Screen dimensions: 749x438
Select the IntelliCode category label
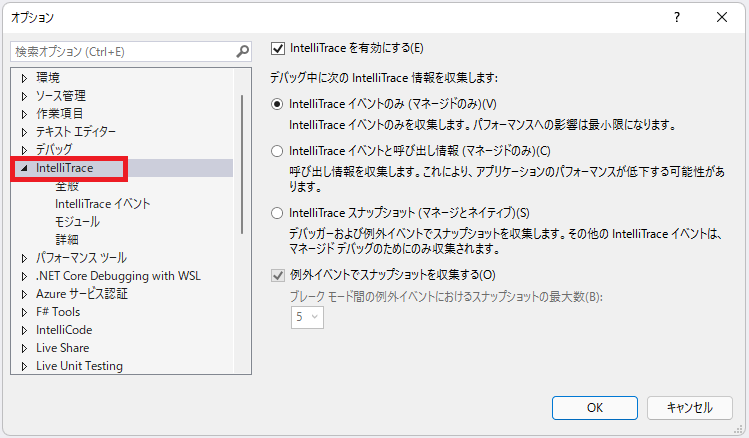pos(64,330)
